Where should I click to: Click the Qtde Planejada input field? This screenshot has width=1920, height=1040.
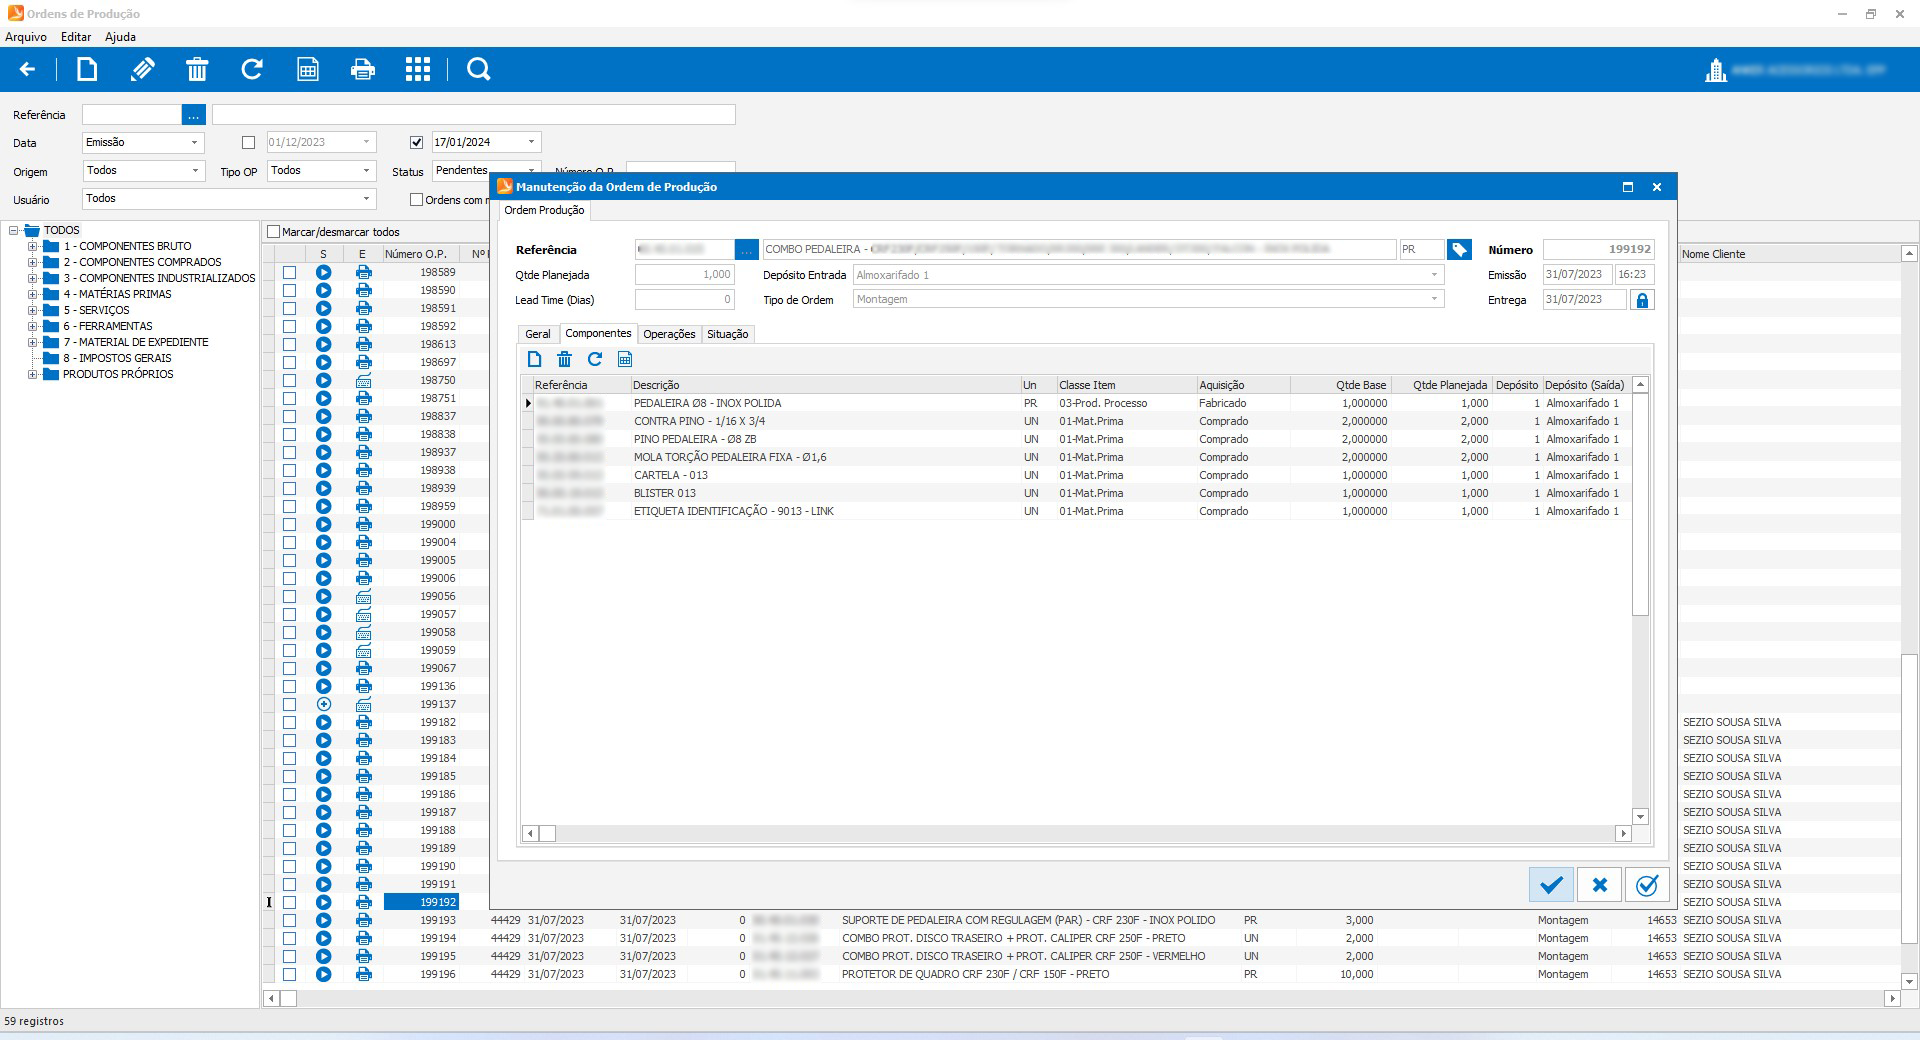pos(685,275)
